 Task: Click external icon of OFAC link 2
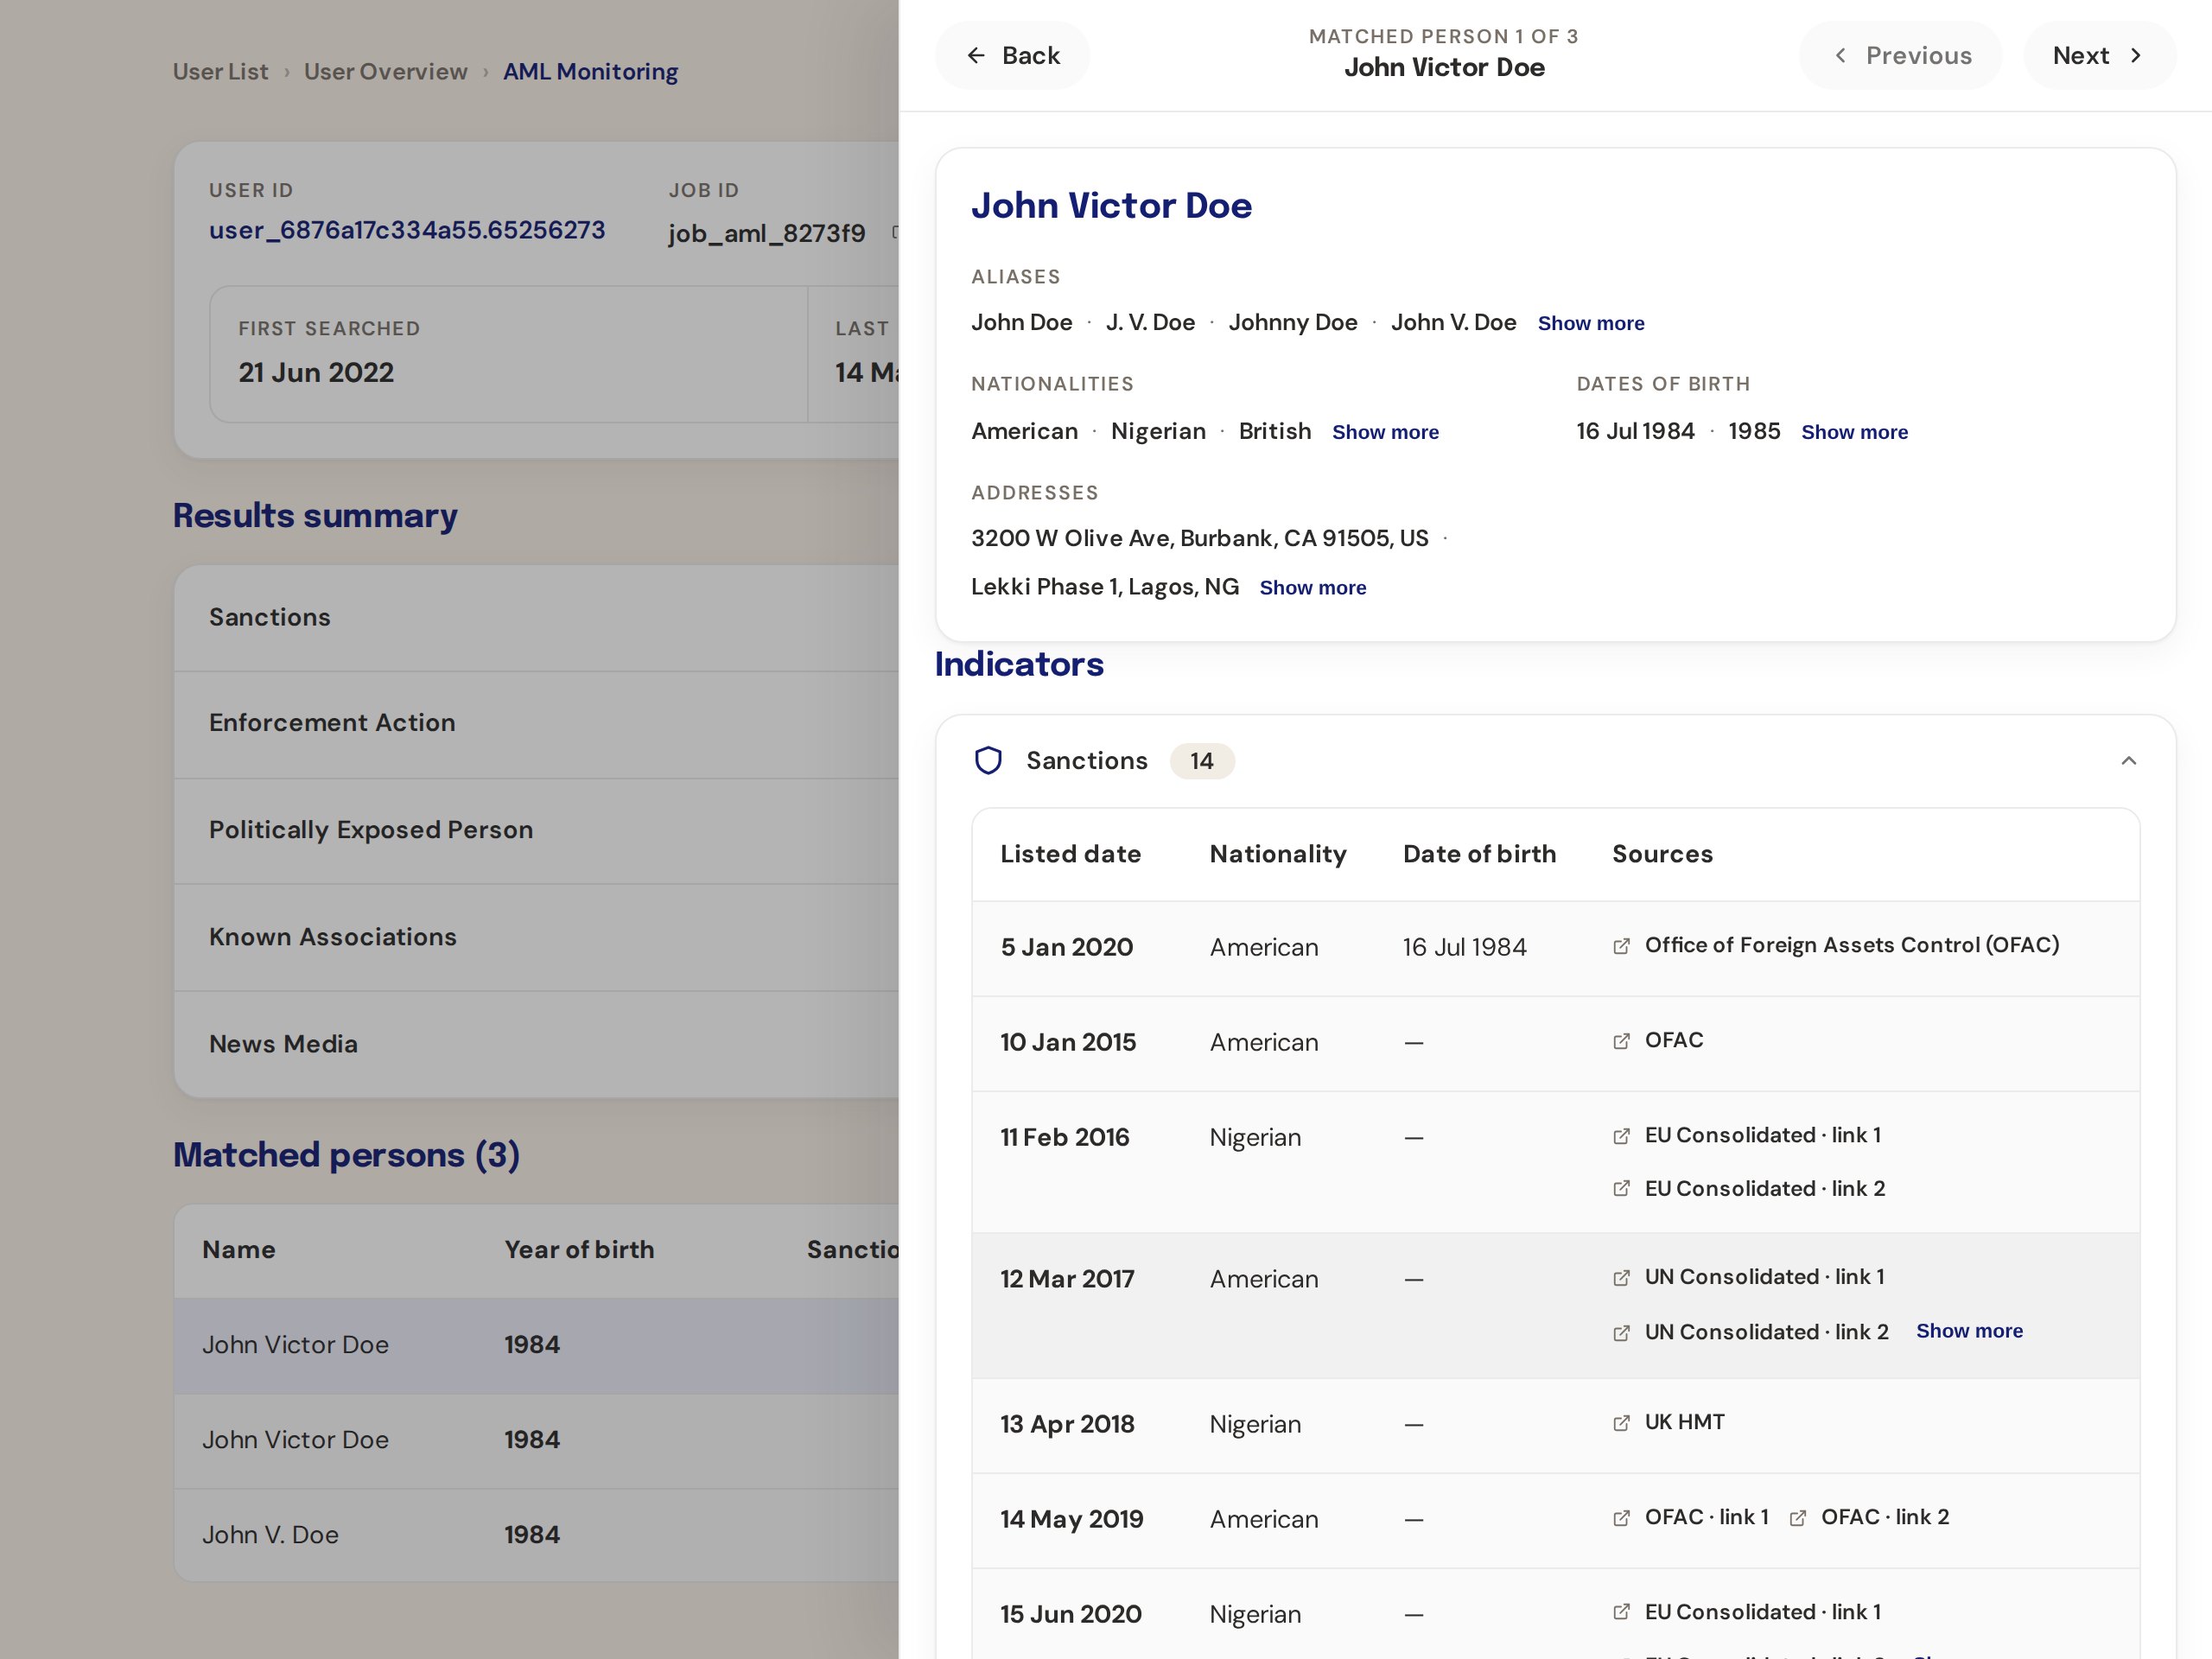(1797, 1518)
